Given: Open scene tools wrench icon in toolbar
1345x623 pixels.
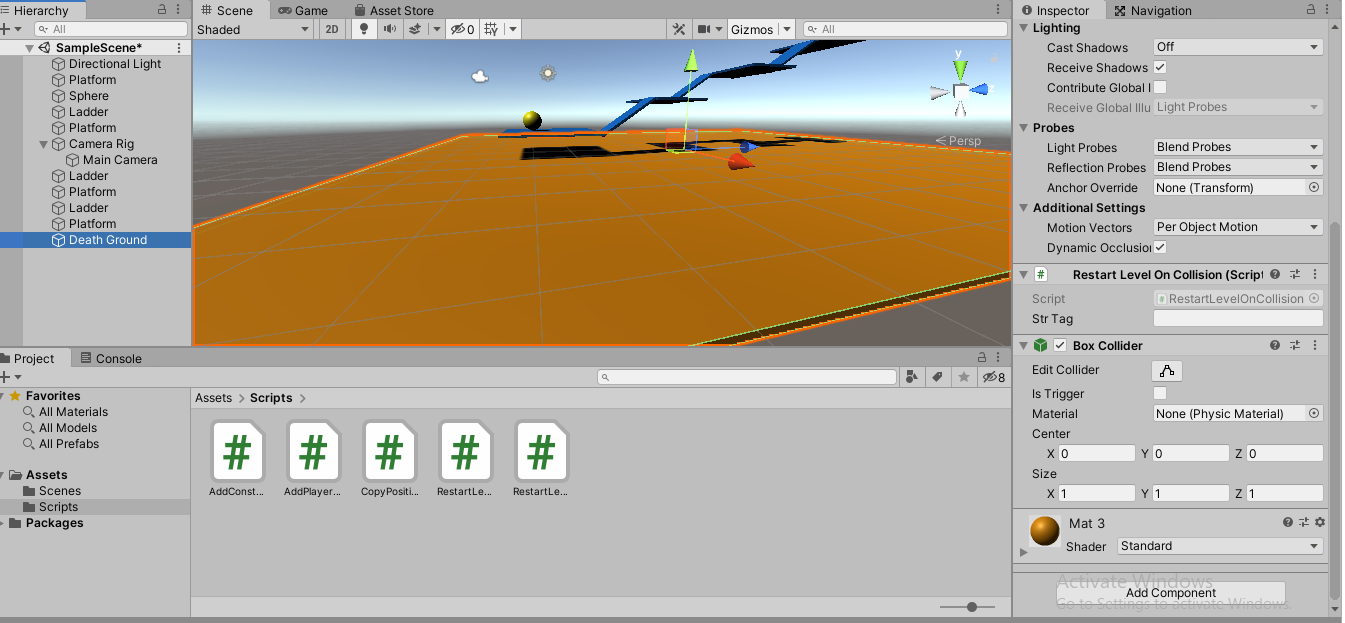Looking at the screenshot, I should [x=679, y=29].
